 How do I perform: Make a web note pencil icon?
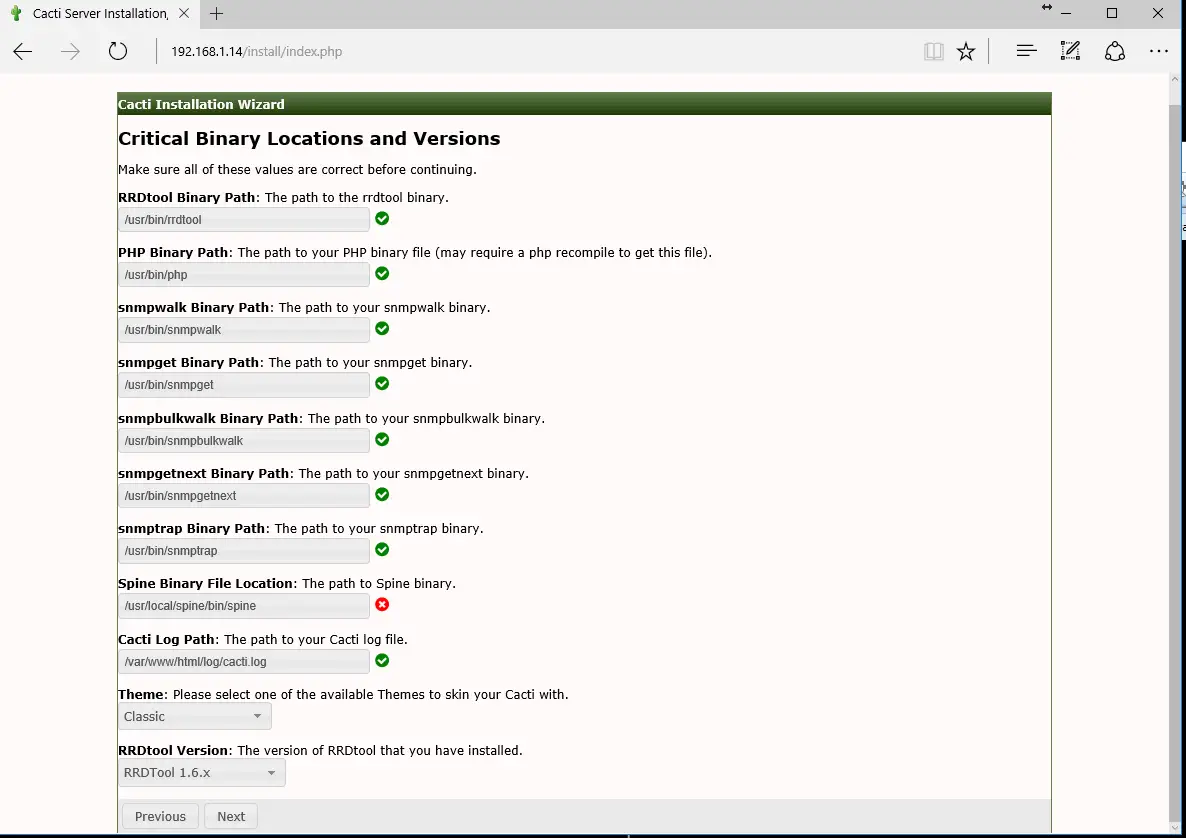(x=1070, y=51)
